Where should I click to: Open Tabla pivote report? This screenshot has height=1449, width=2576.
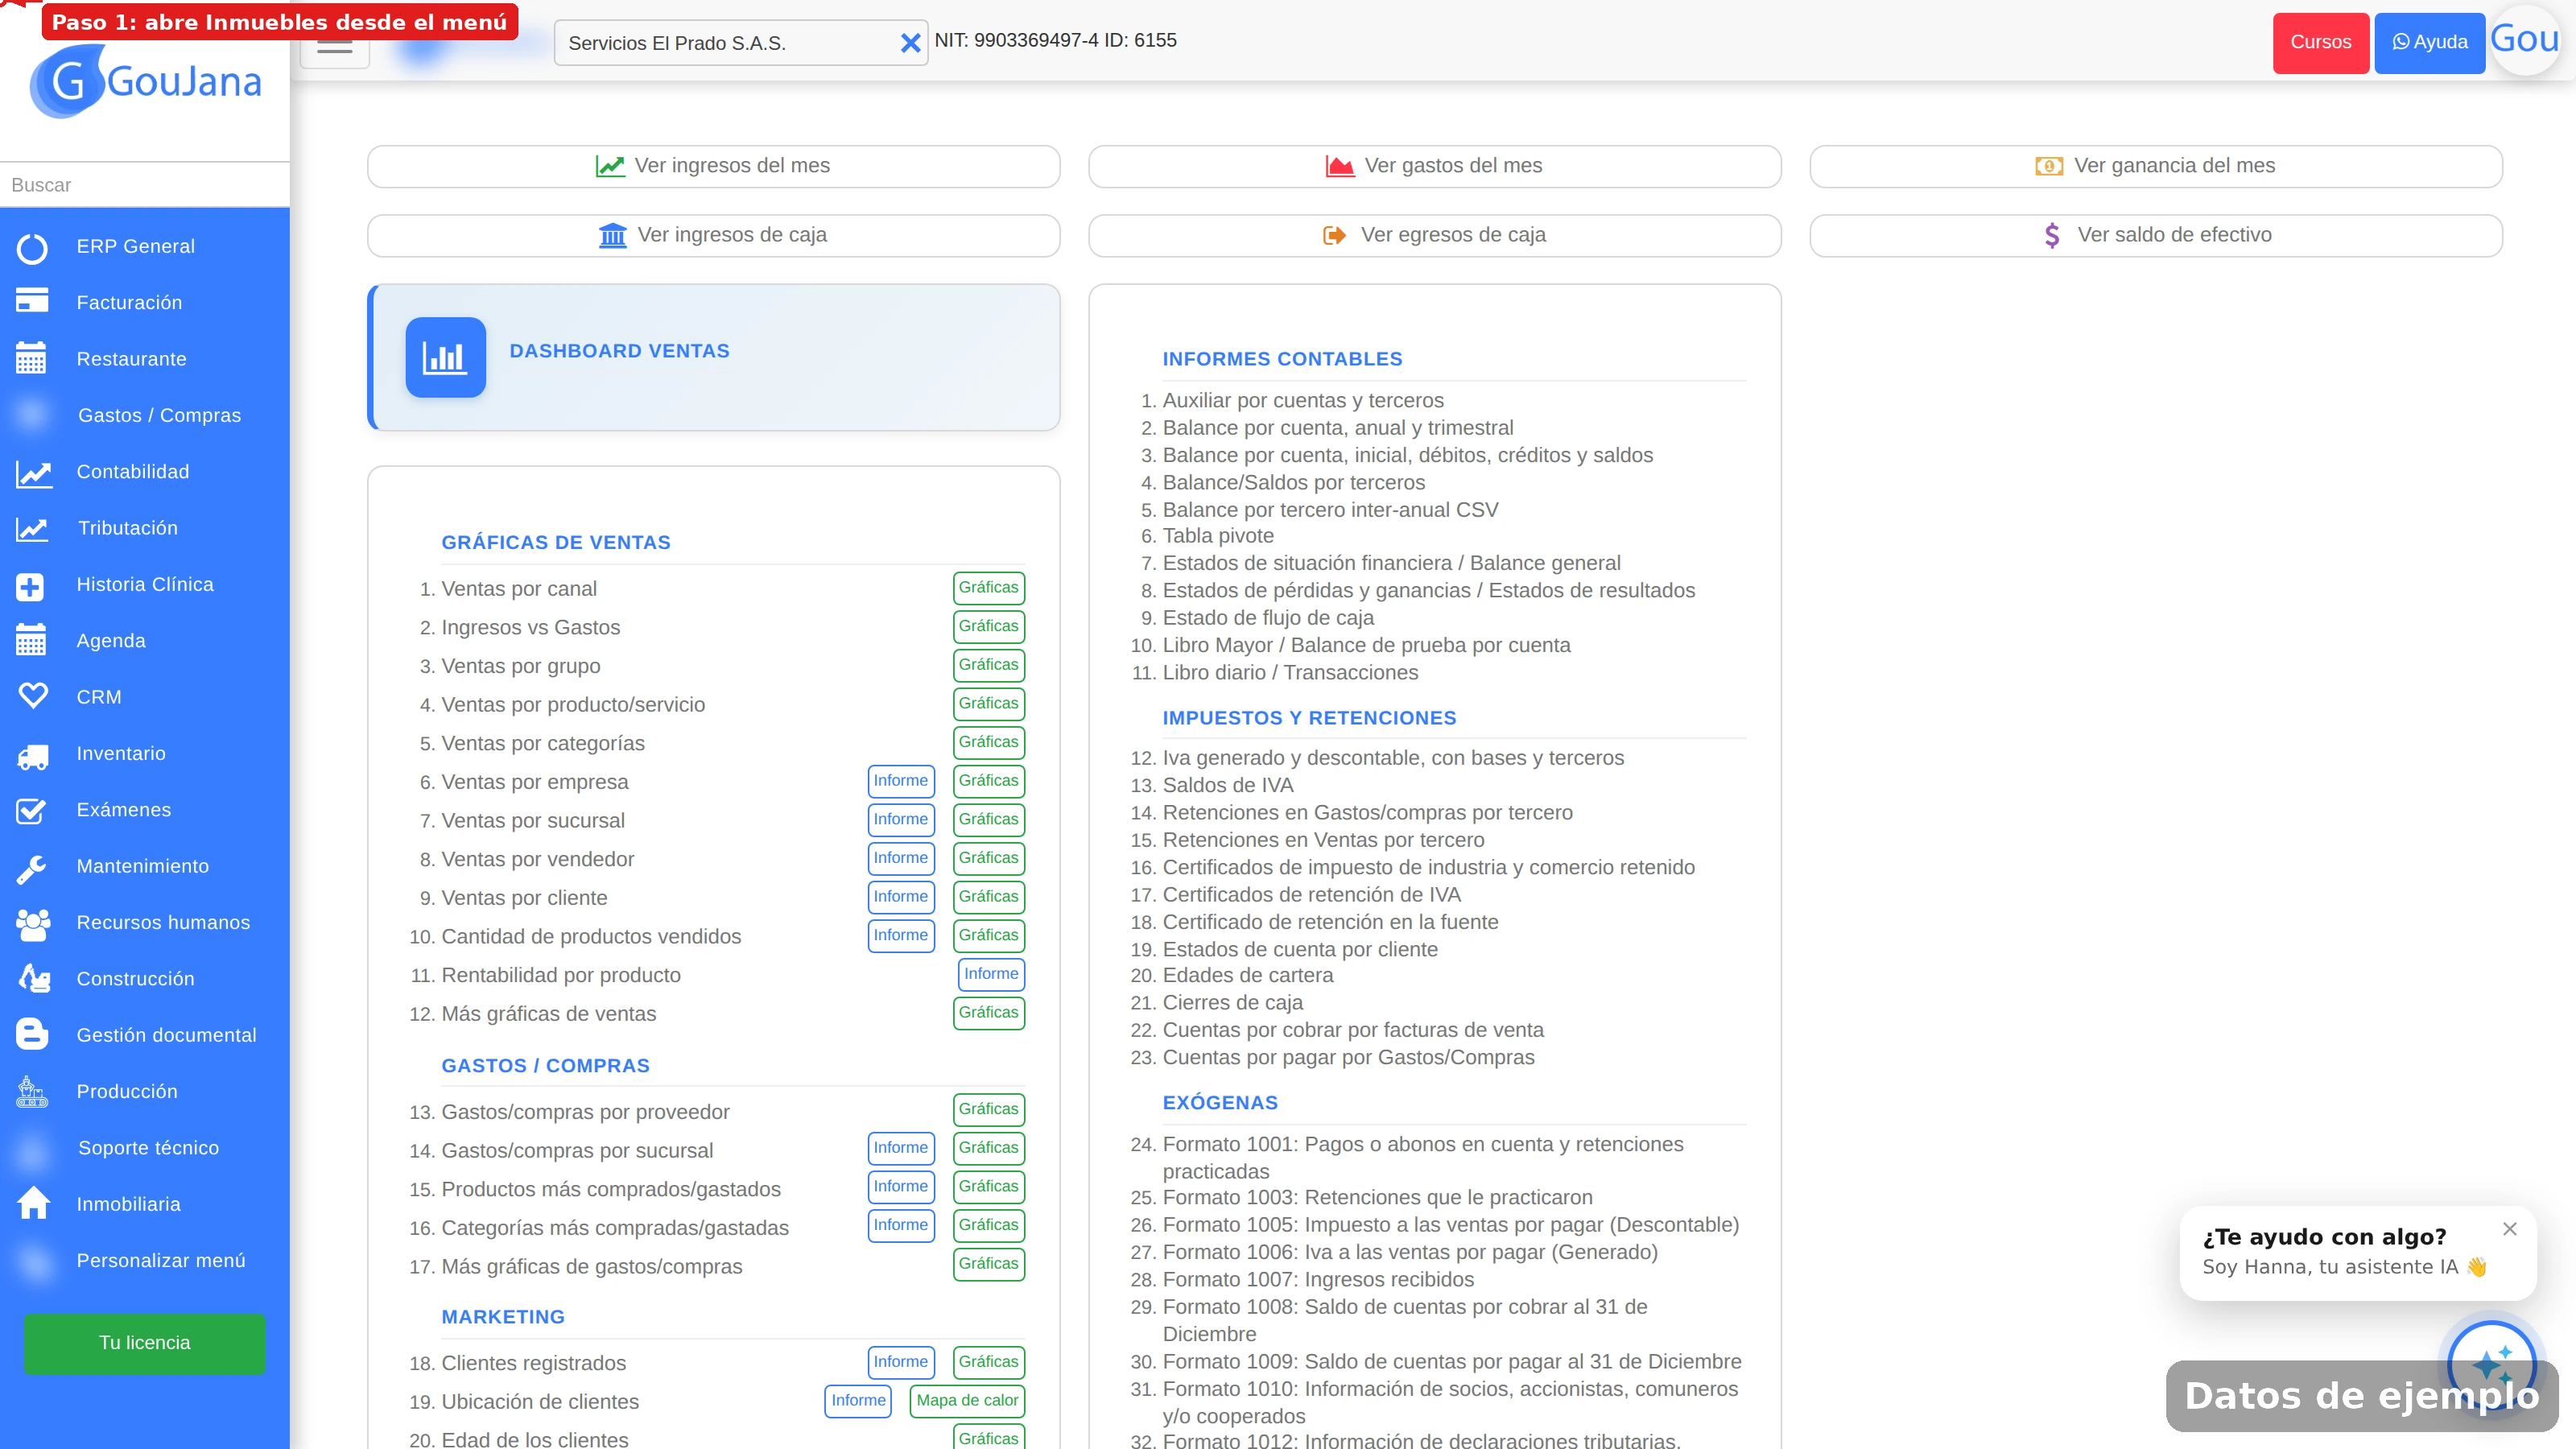tap(1217, 536)
